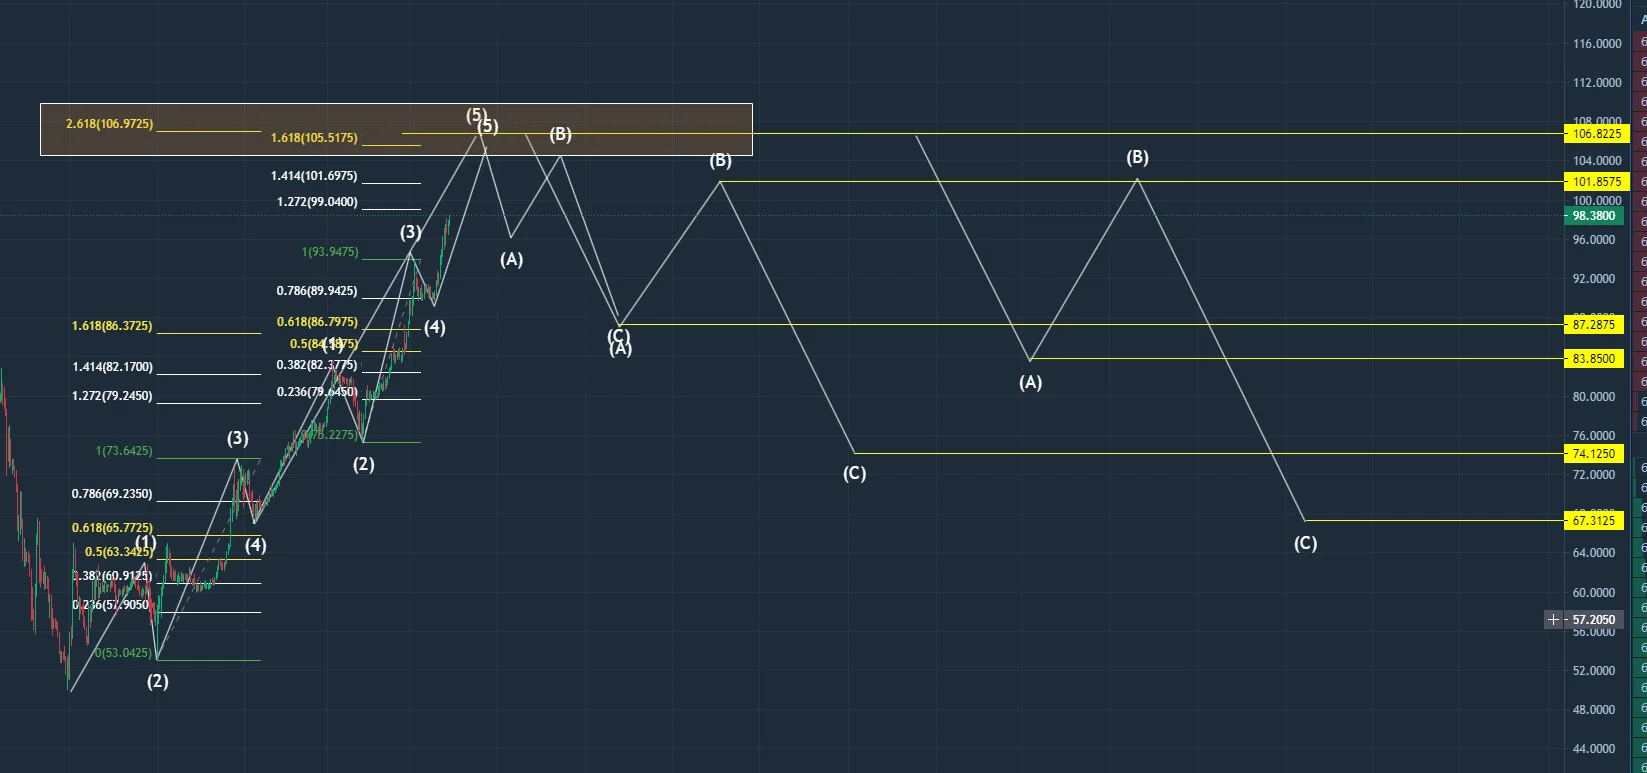Click the 0(53.0425) Fibonacci level label
The width and height of the screenshot is (1647, 773).
point(124,653)
